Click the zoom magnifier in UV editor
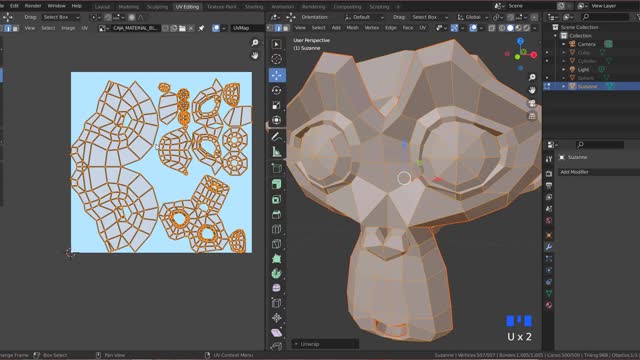640x360 pixels. (x=255, y=43)
